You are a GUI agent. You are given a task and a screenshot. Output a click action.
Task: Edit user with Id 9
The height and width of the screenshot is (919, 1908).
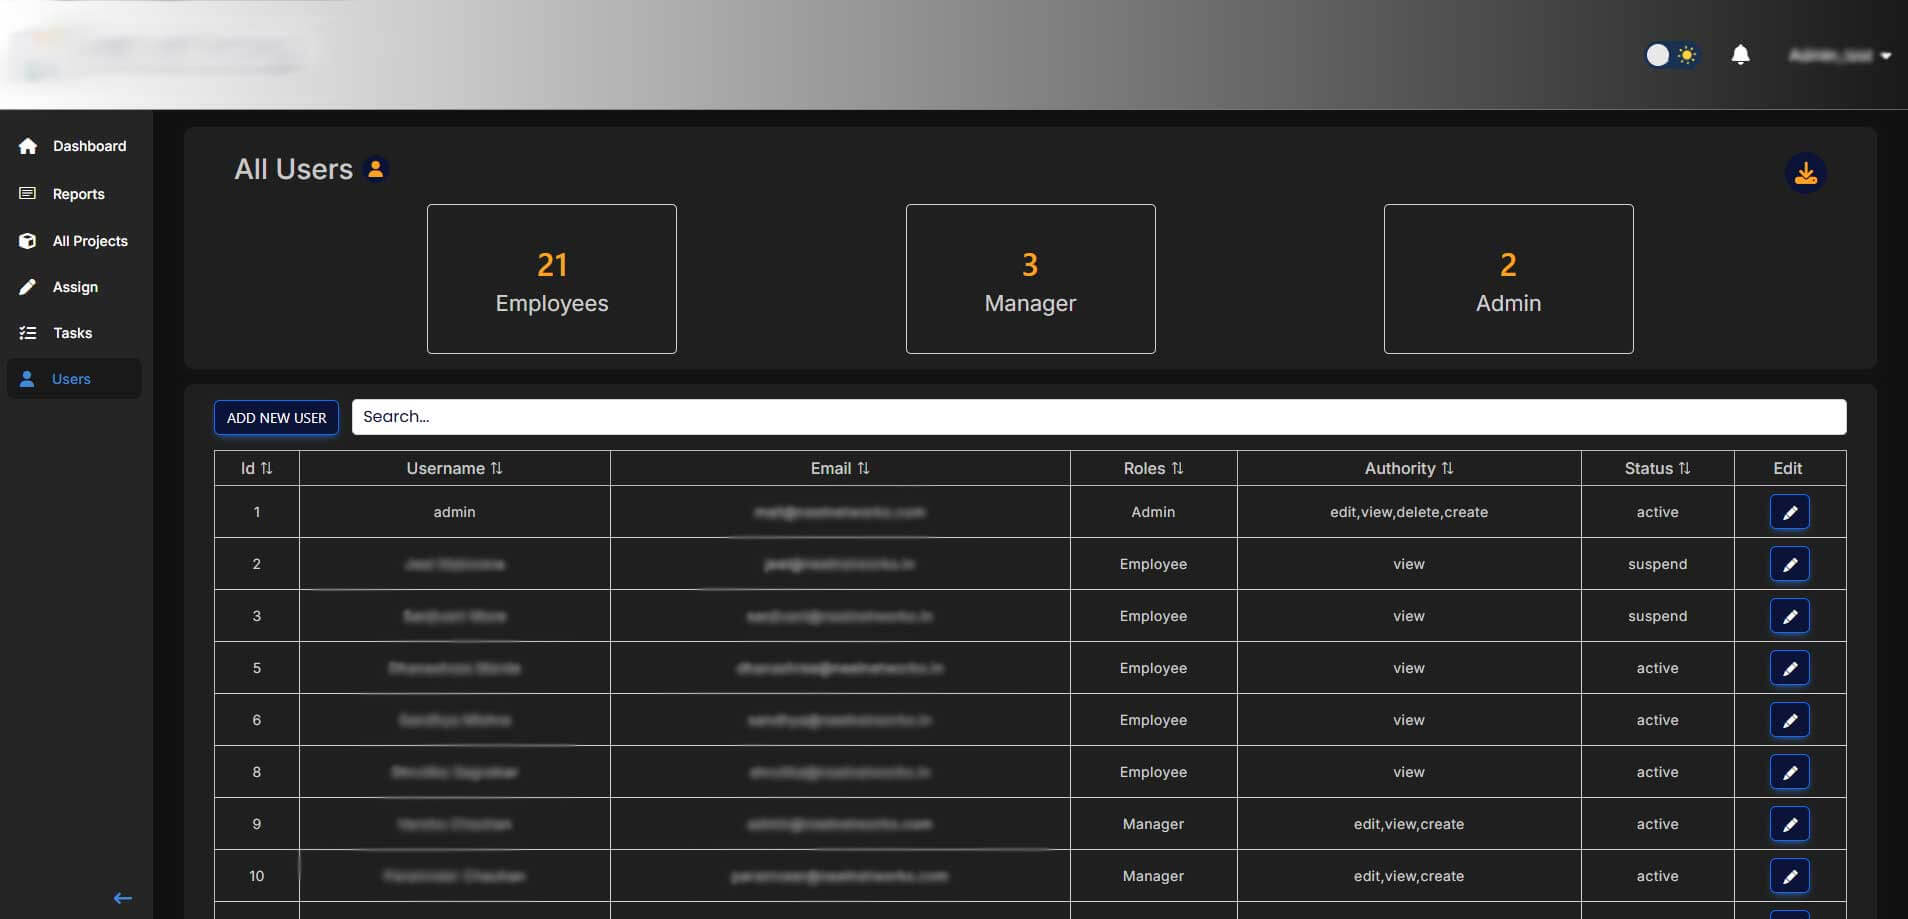(1790, 824)
